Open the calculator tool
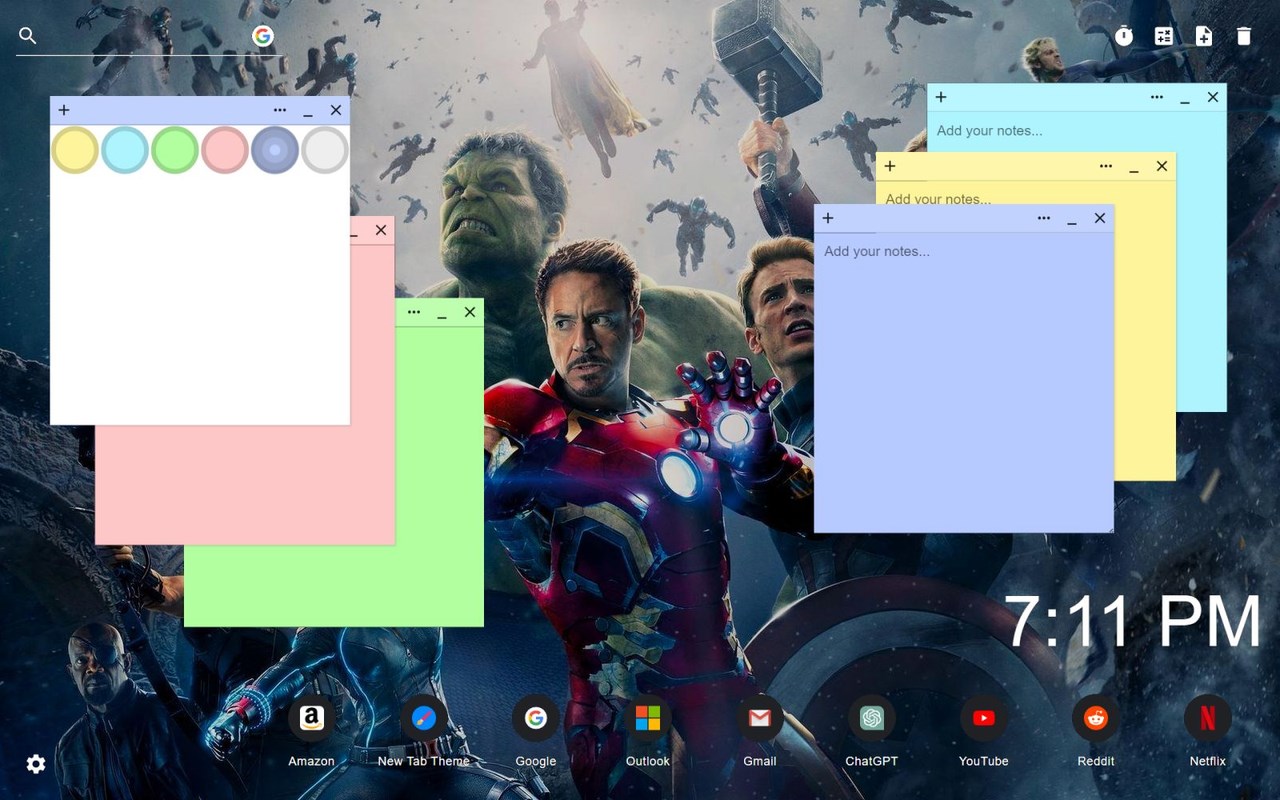1280x800 pixels. point(1164,36)
